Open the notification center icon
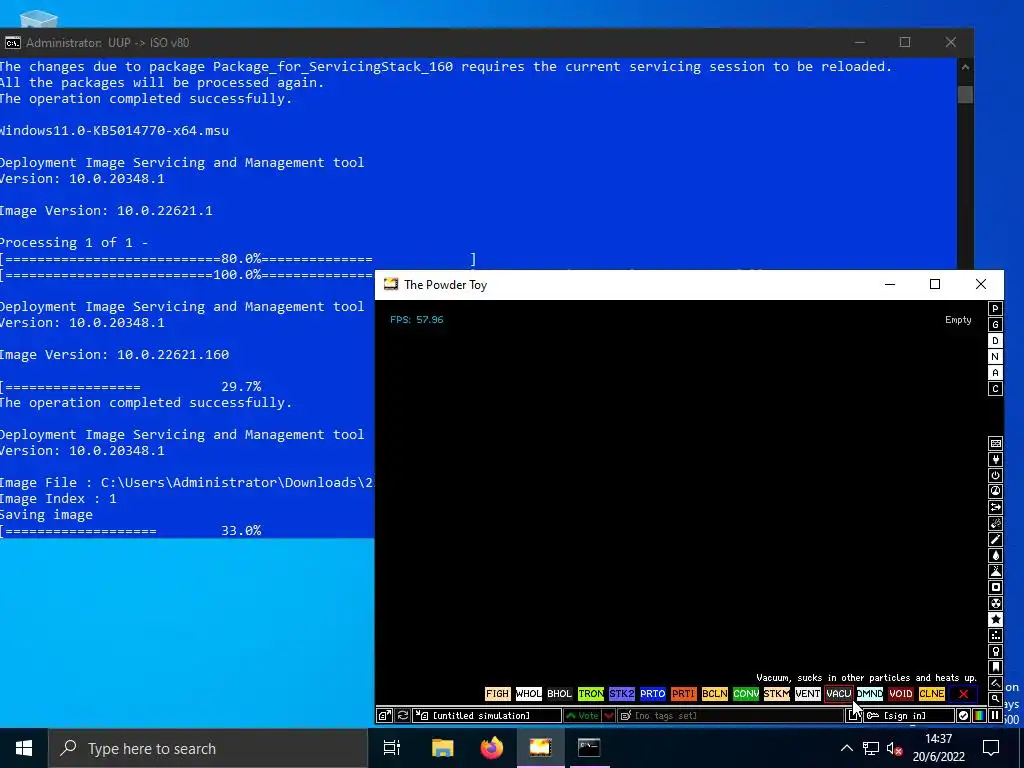This screenshot has height=768, width=1024. click(x=991, y=748)
